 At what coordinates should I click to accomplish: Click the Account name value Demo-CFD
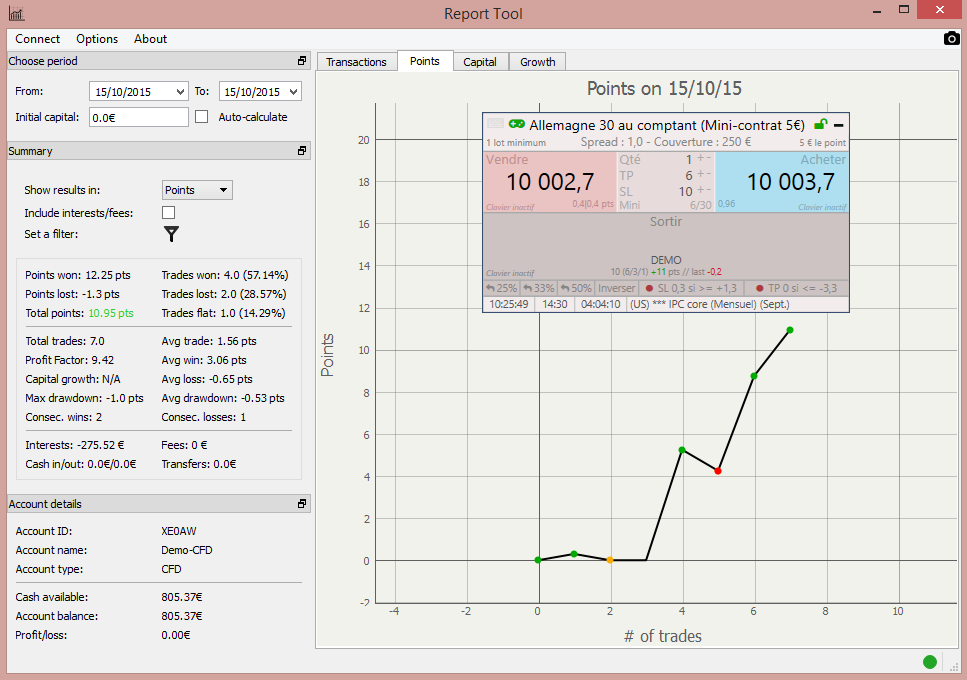[187, 550]
